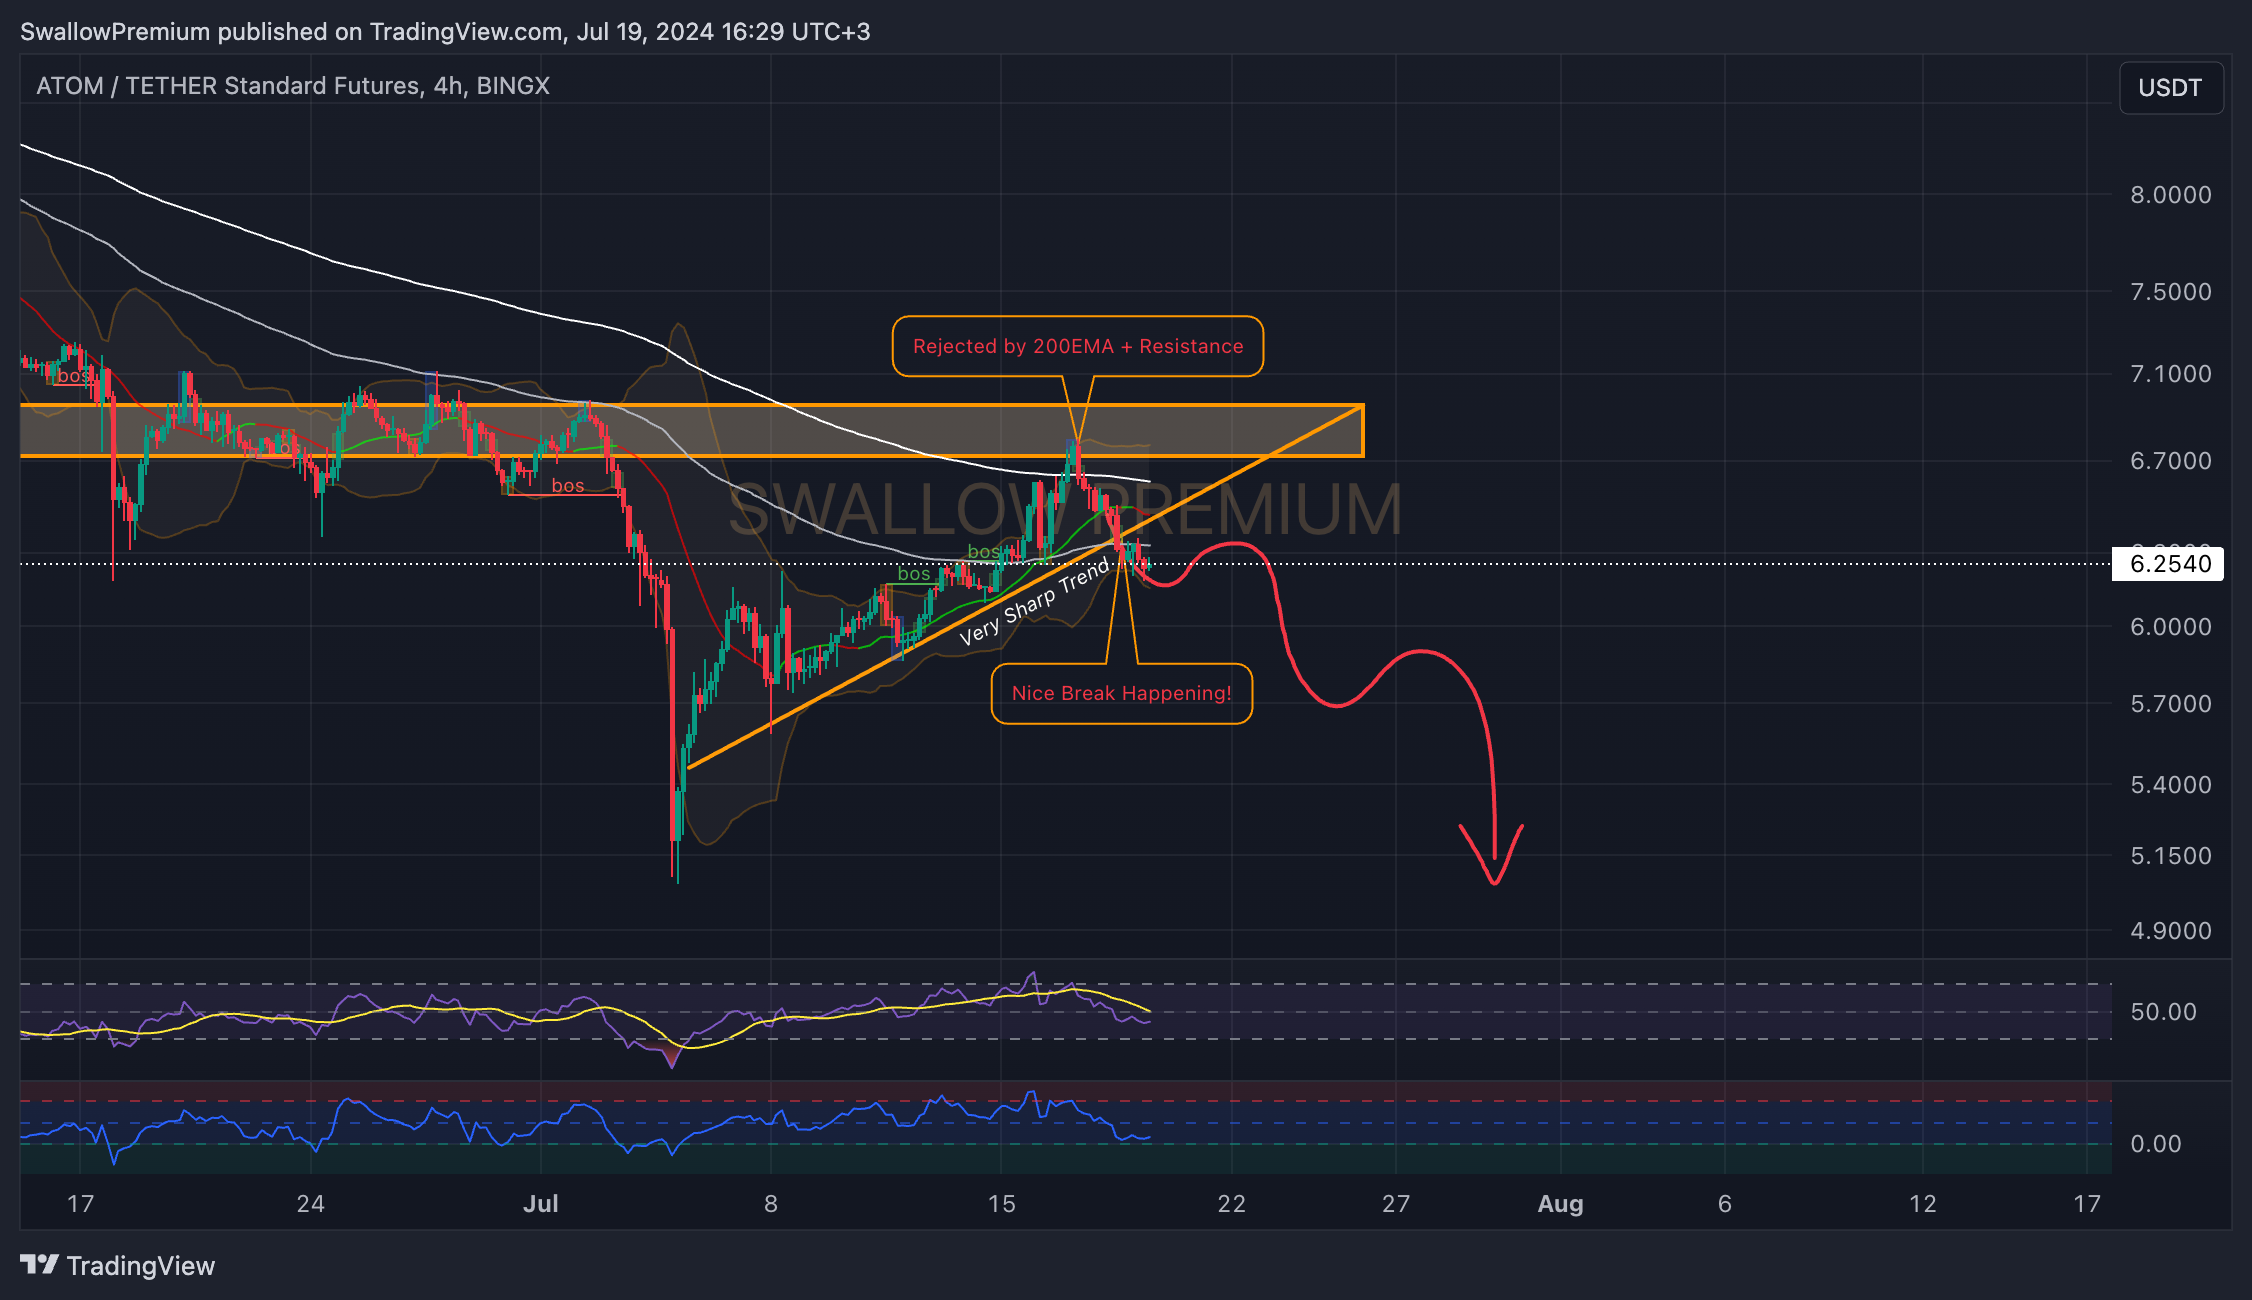The image size is (2252, 1300).
Task: Click the 12 date label on time axis
Action: tap(1923, 1204)
